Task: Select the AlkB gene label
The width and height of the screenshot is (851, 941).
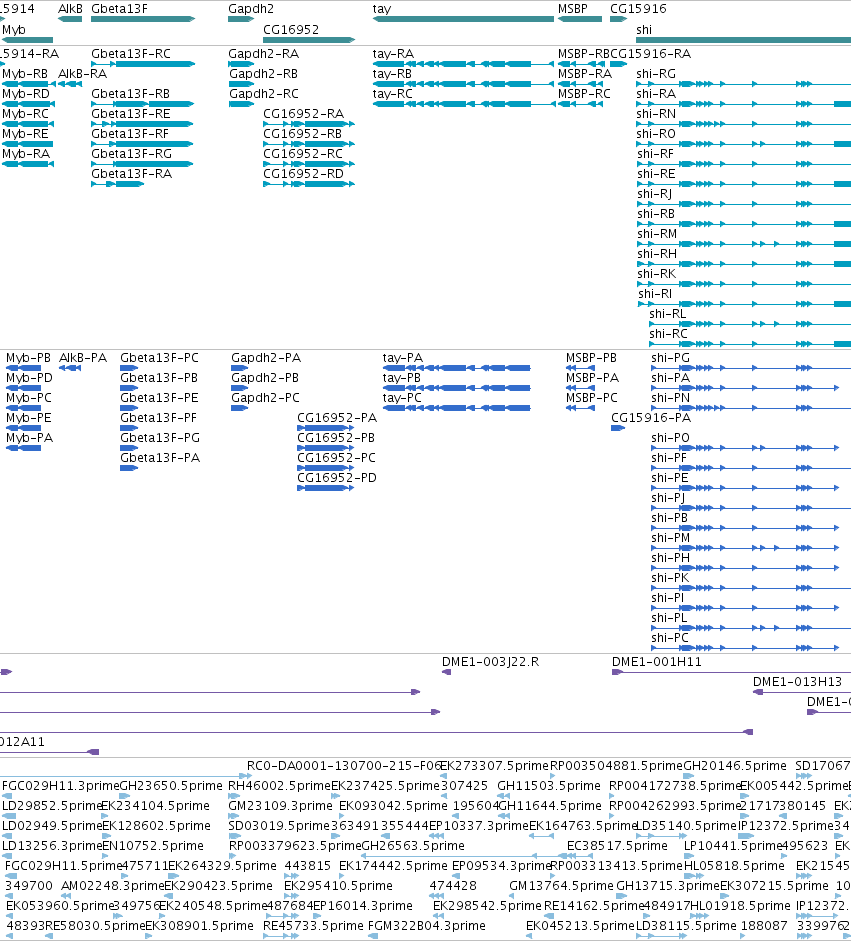Action: [x=70, y=8]
